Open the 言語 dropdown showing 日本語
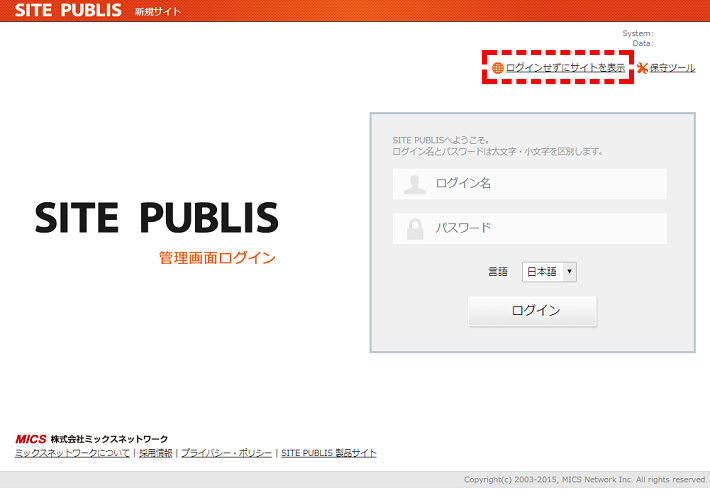The height and width of the screenshot is (503, 710). tap(549, 272)
